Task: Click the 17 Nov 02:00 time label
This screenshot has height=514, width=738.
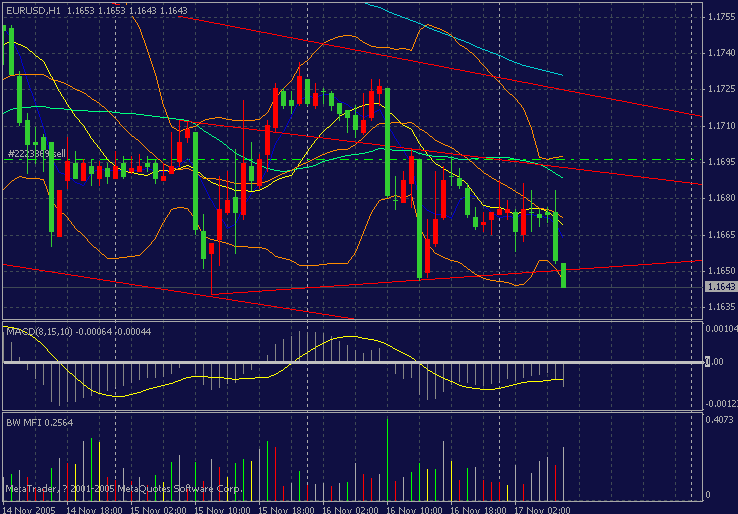Action: click(542, 510)
